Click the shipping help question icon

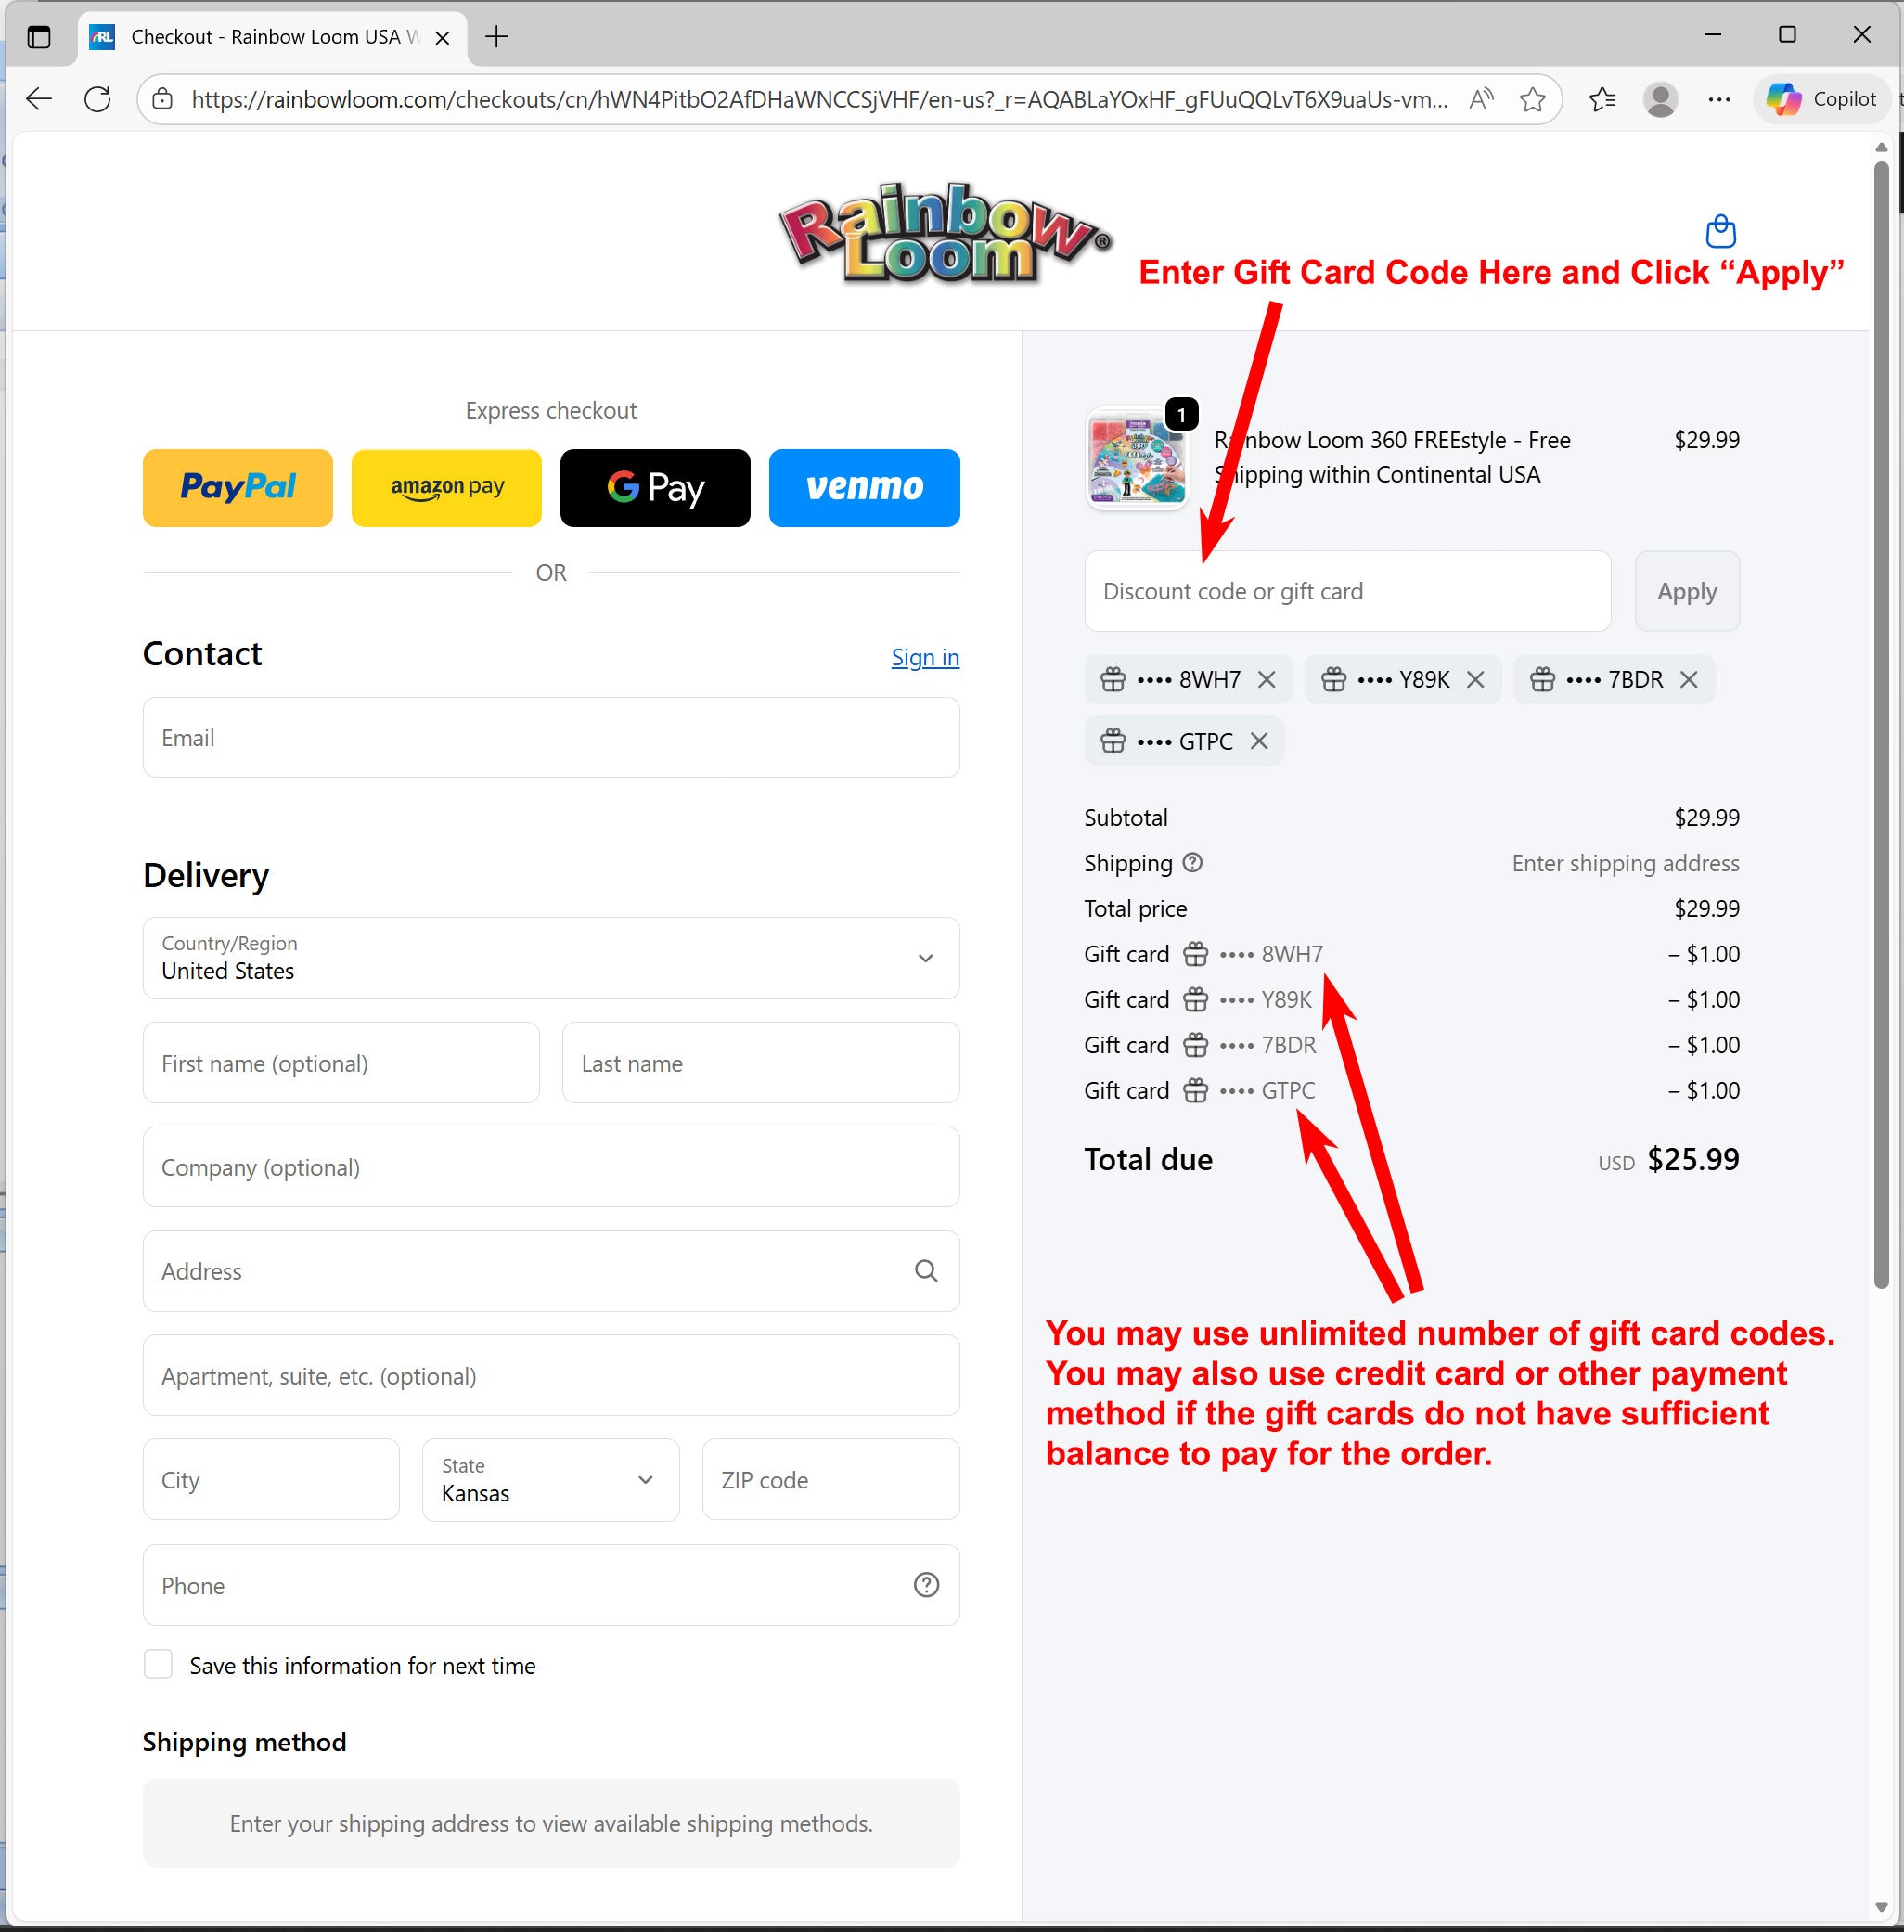(1192, 862)
